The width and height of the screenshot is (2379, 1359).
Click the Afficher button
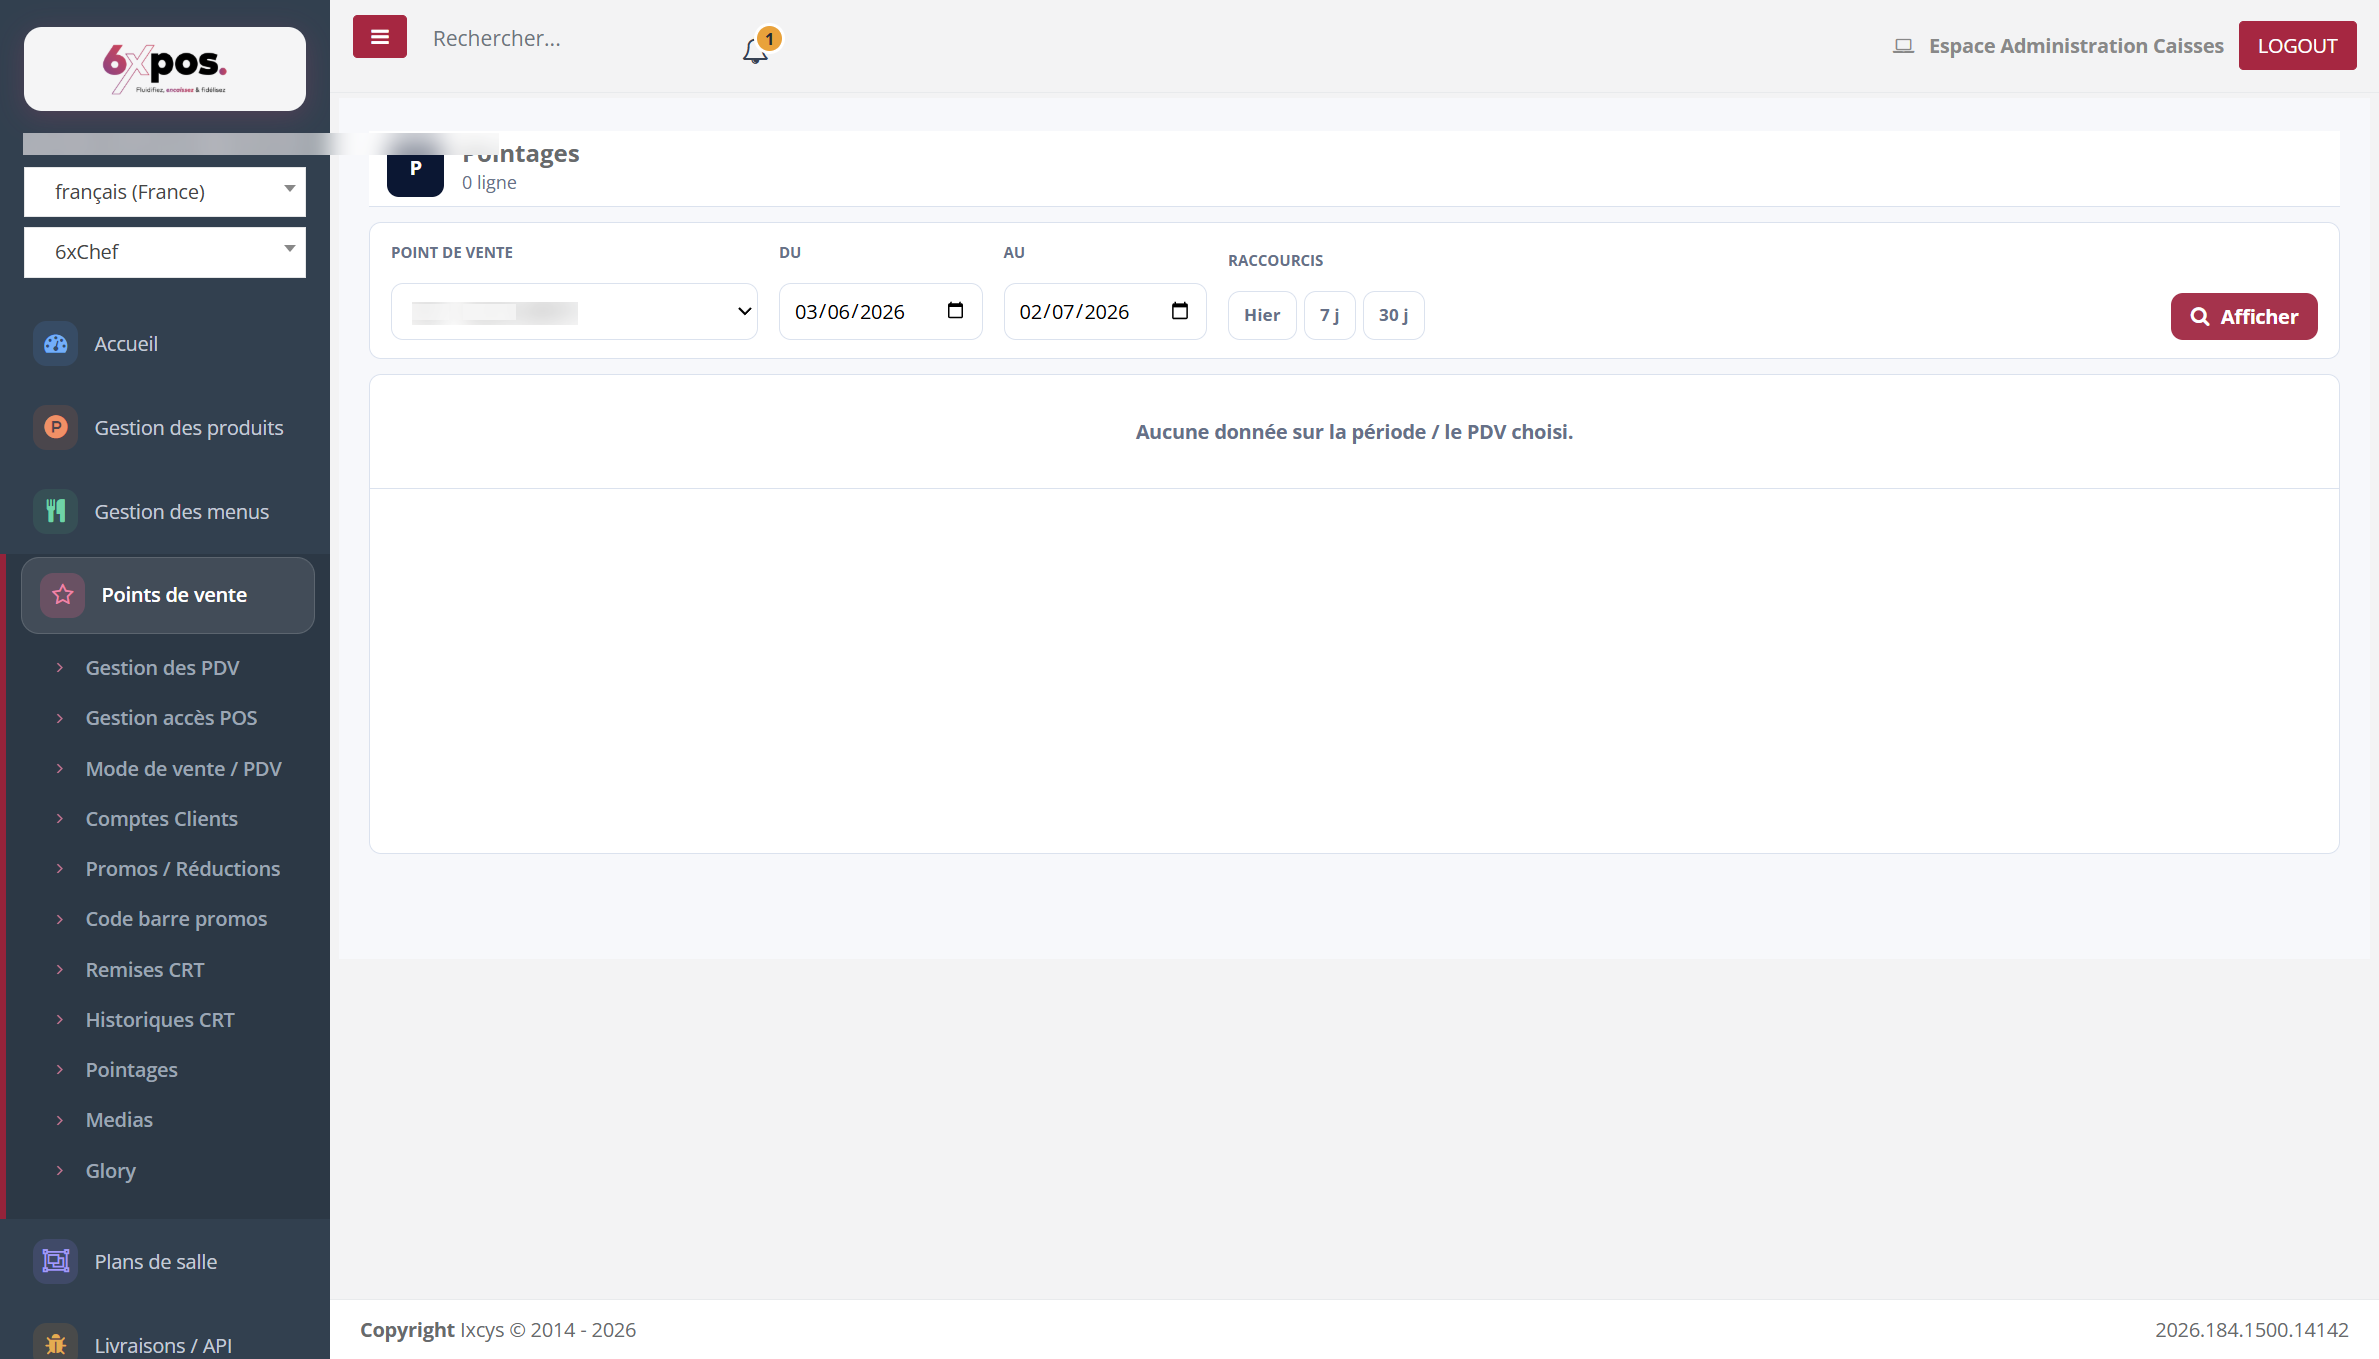(x=2244, y=316)
